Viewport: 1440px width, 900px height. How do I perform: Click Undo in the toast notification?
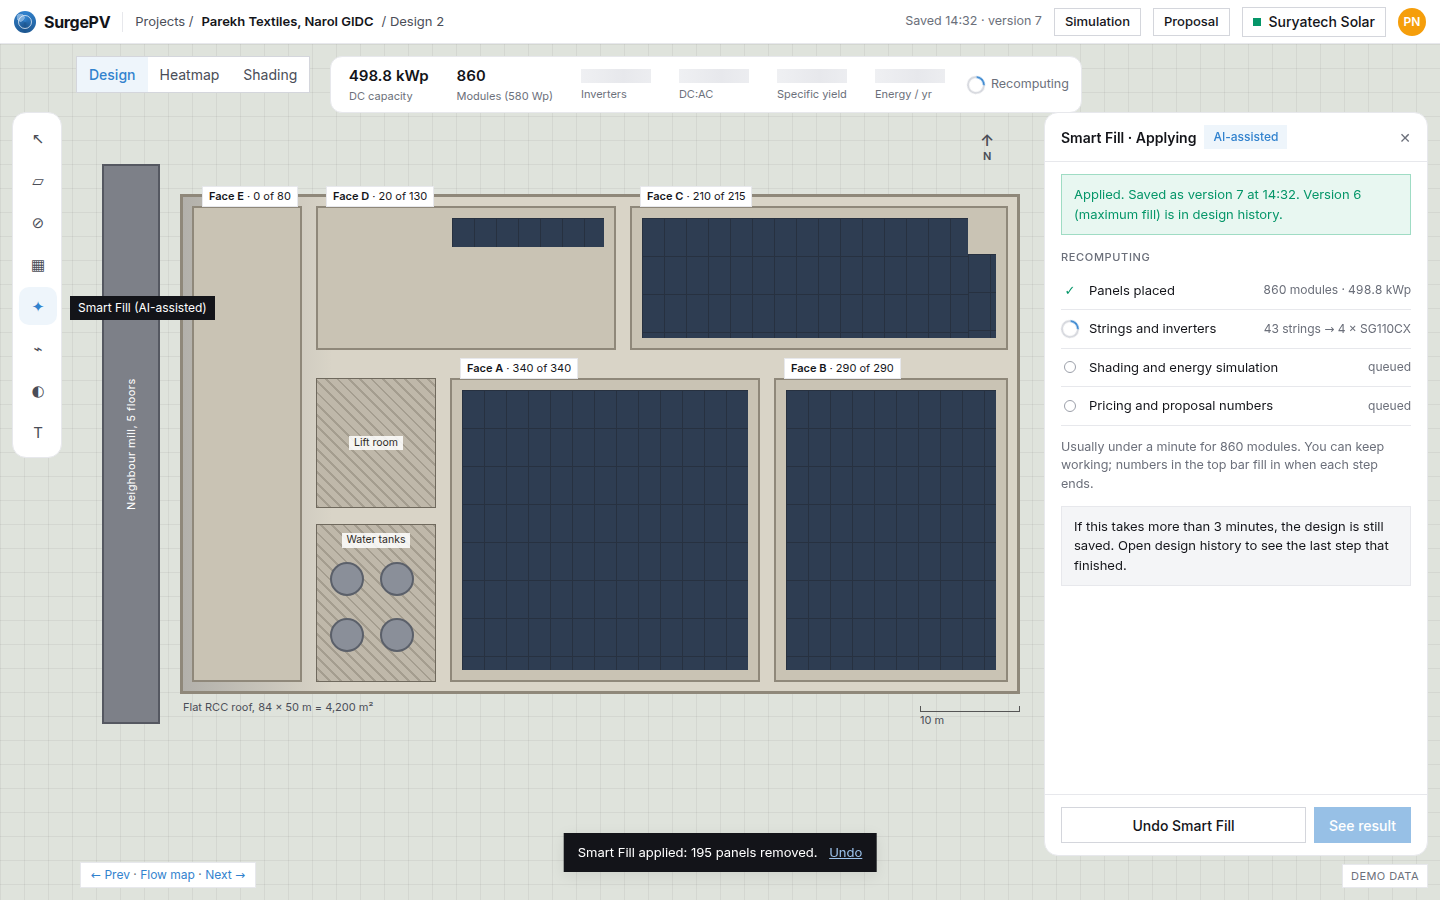845,853
